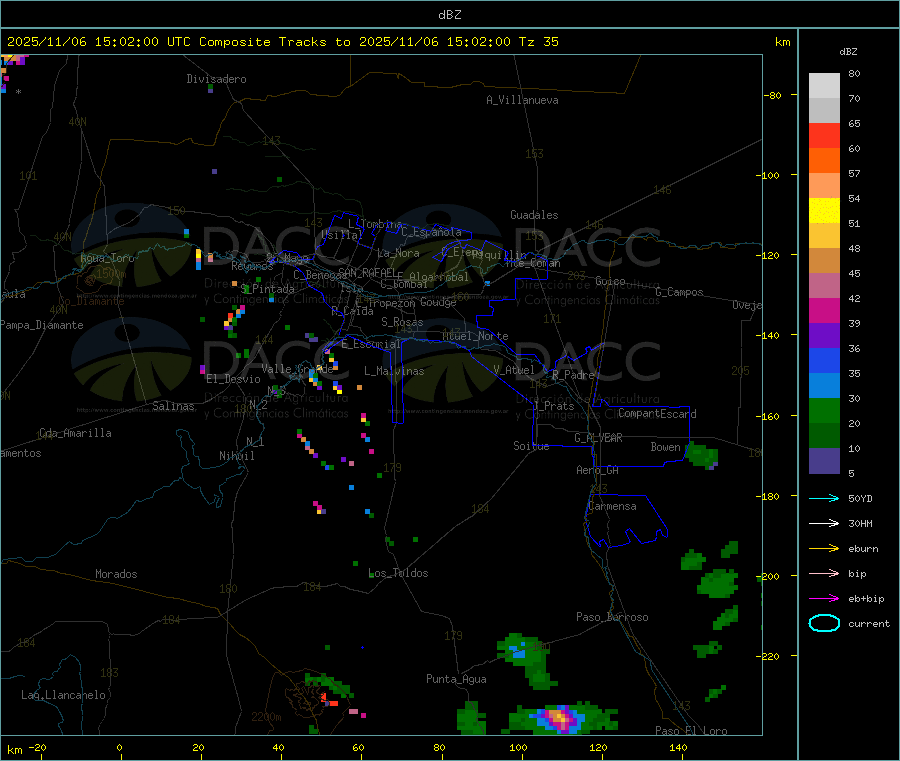Click the El_Desvio map label
Screen dimensions: 900x761
(x=234, y=379)
